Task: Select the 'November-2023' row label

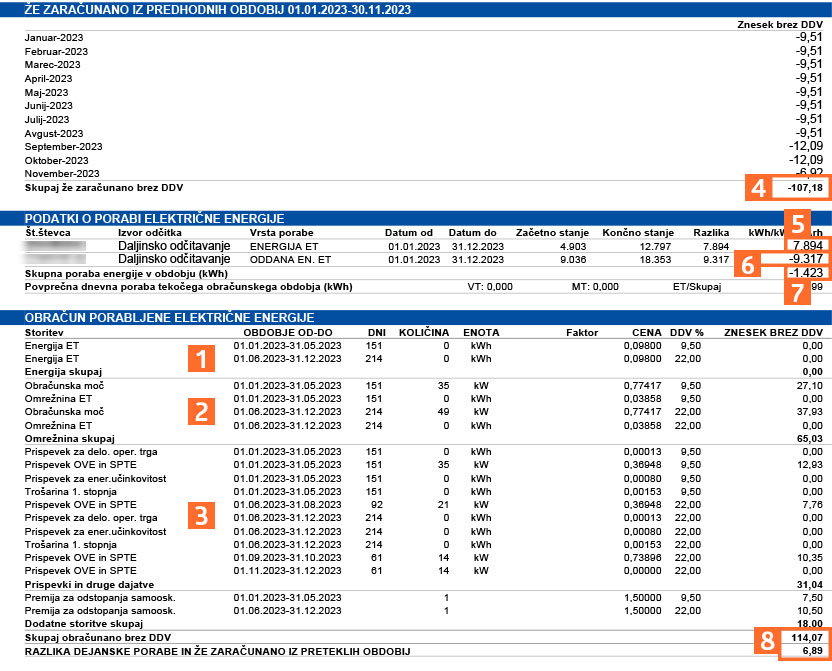Action: pos(62,173)
